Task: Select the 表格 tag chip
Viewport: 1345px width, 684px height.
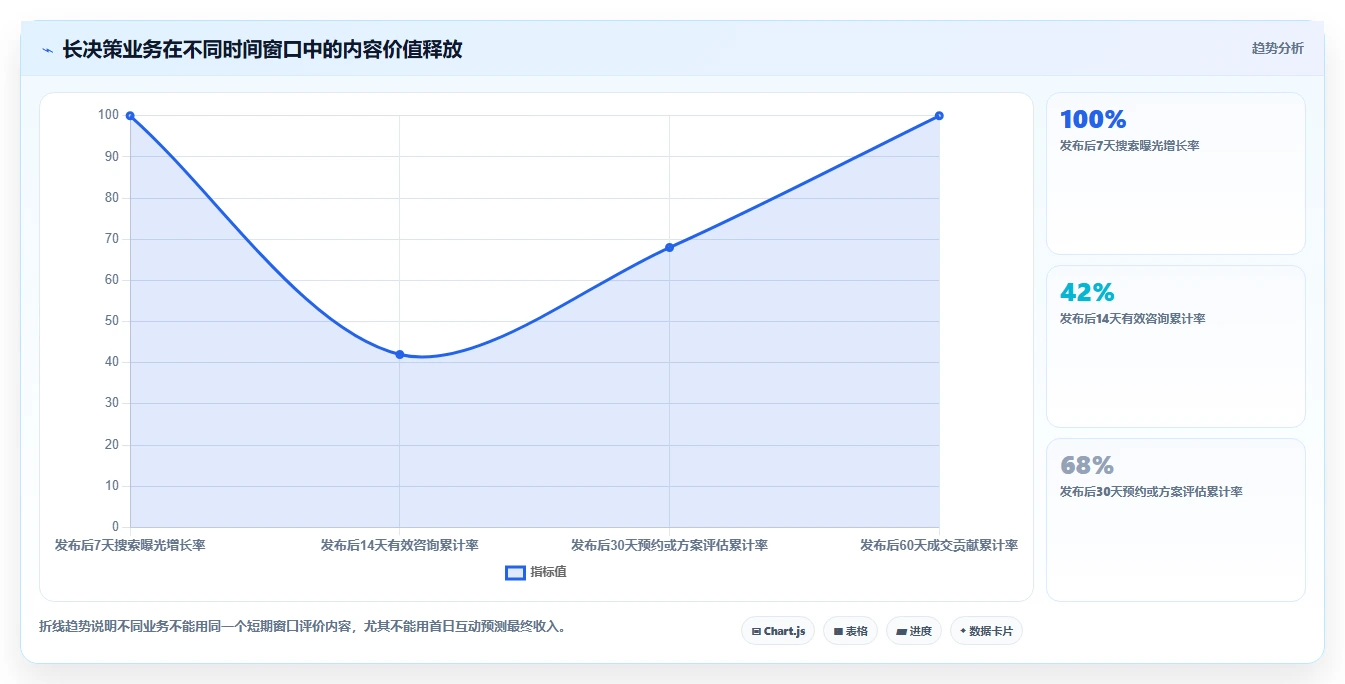Action: [x=850, y=631]
